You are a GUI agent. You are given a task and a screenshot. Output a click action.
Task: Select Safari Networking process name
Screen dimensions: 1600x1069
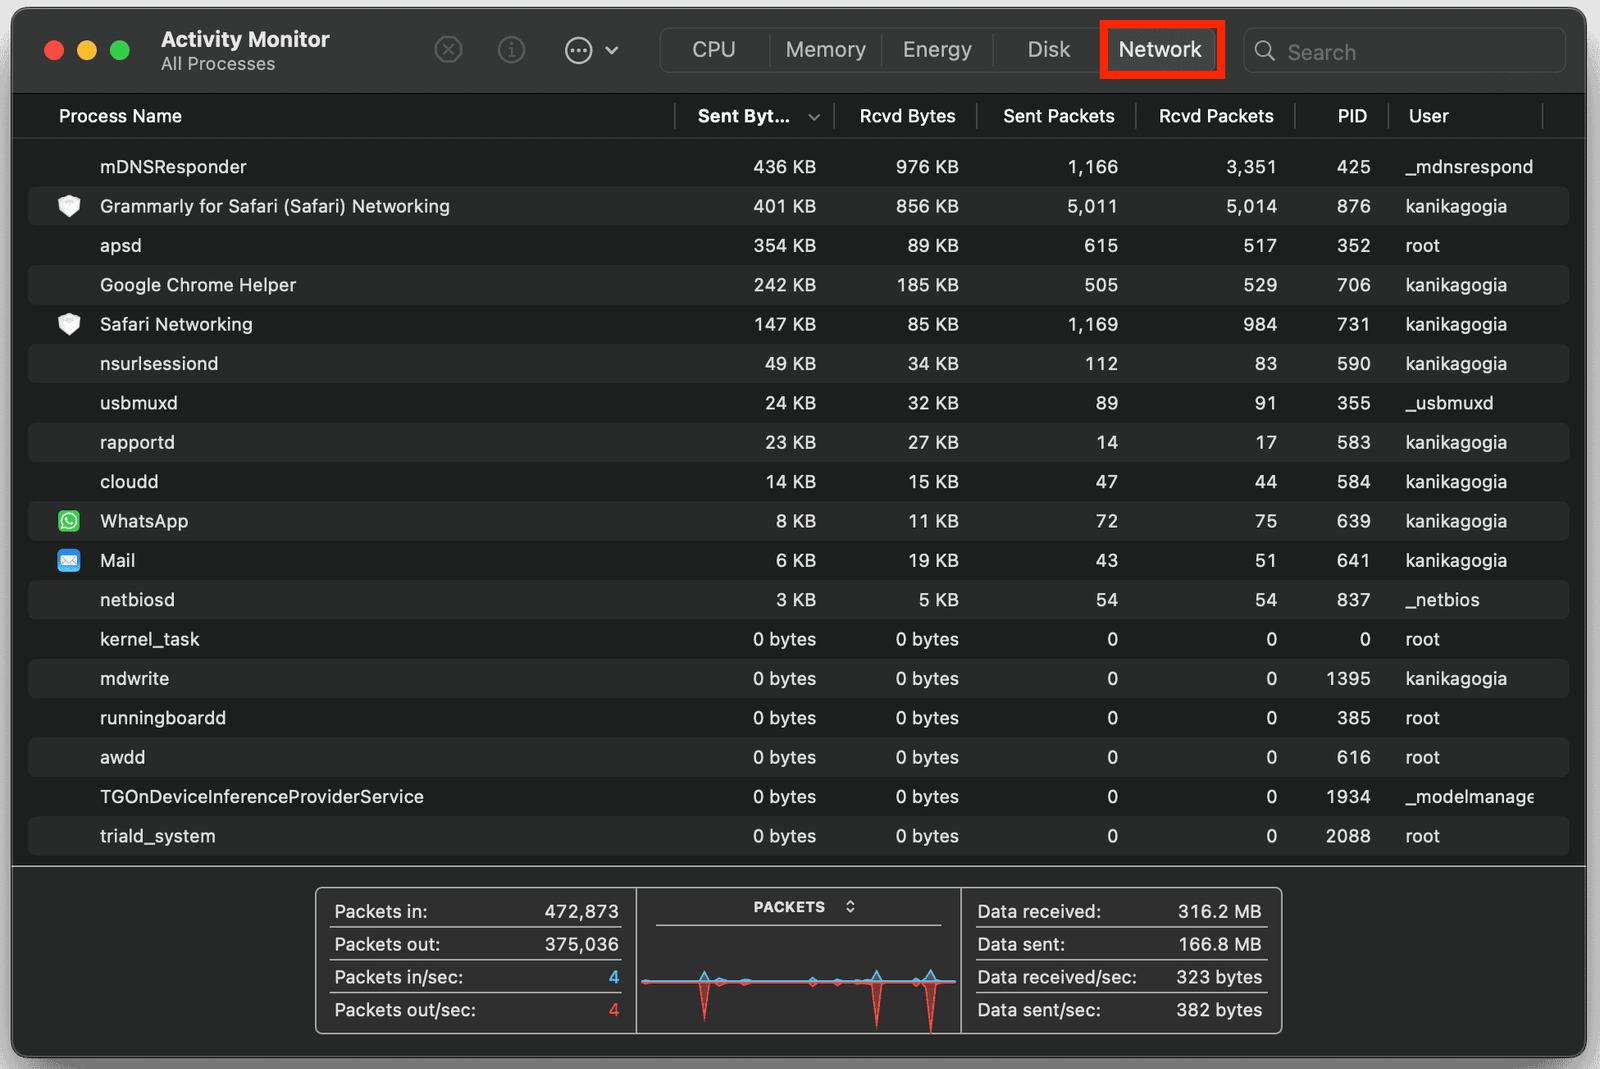pyautogui.click(x=176, y=324)
